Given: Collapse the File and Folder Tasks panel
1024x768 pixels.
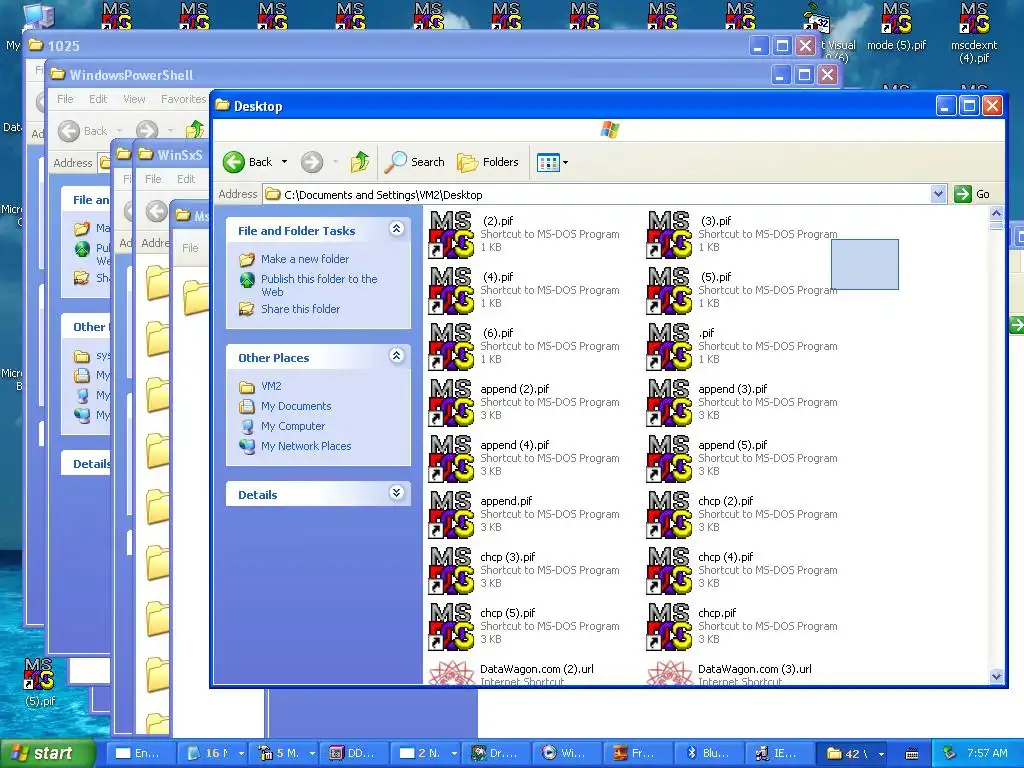Looking at the screenshot, I should click(x=396, y=229).
